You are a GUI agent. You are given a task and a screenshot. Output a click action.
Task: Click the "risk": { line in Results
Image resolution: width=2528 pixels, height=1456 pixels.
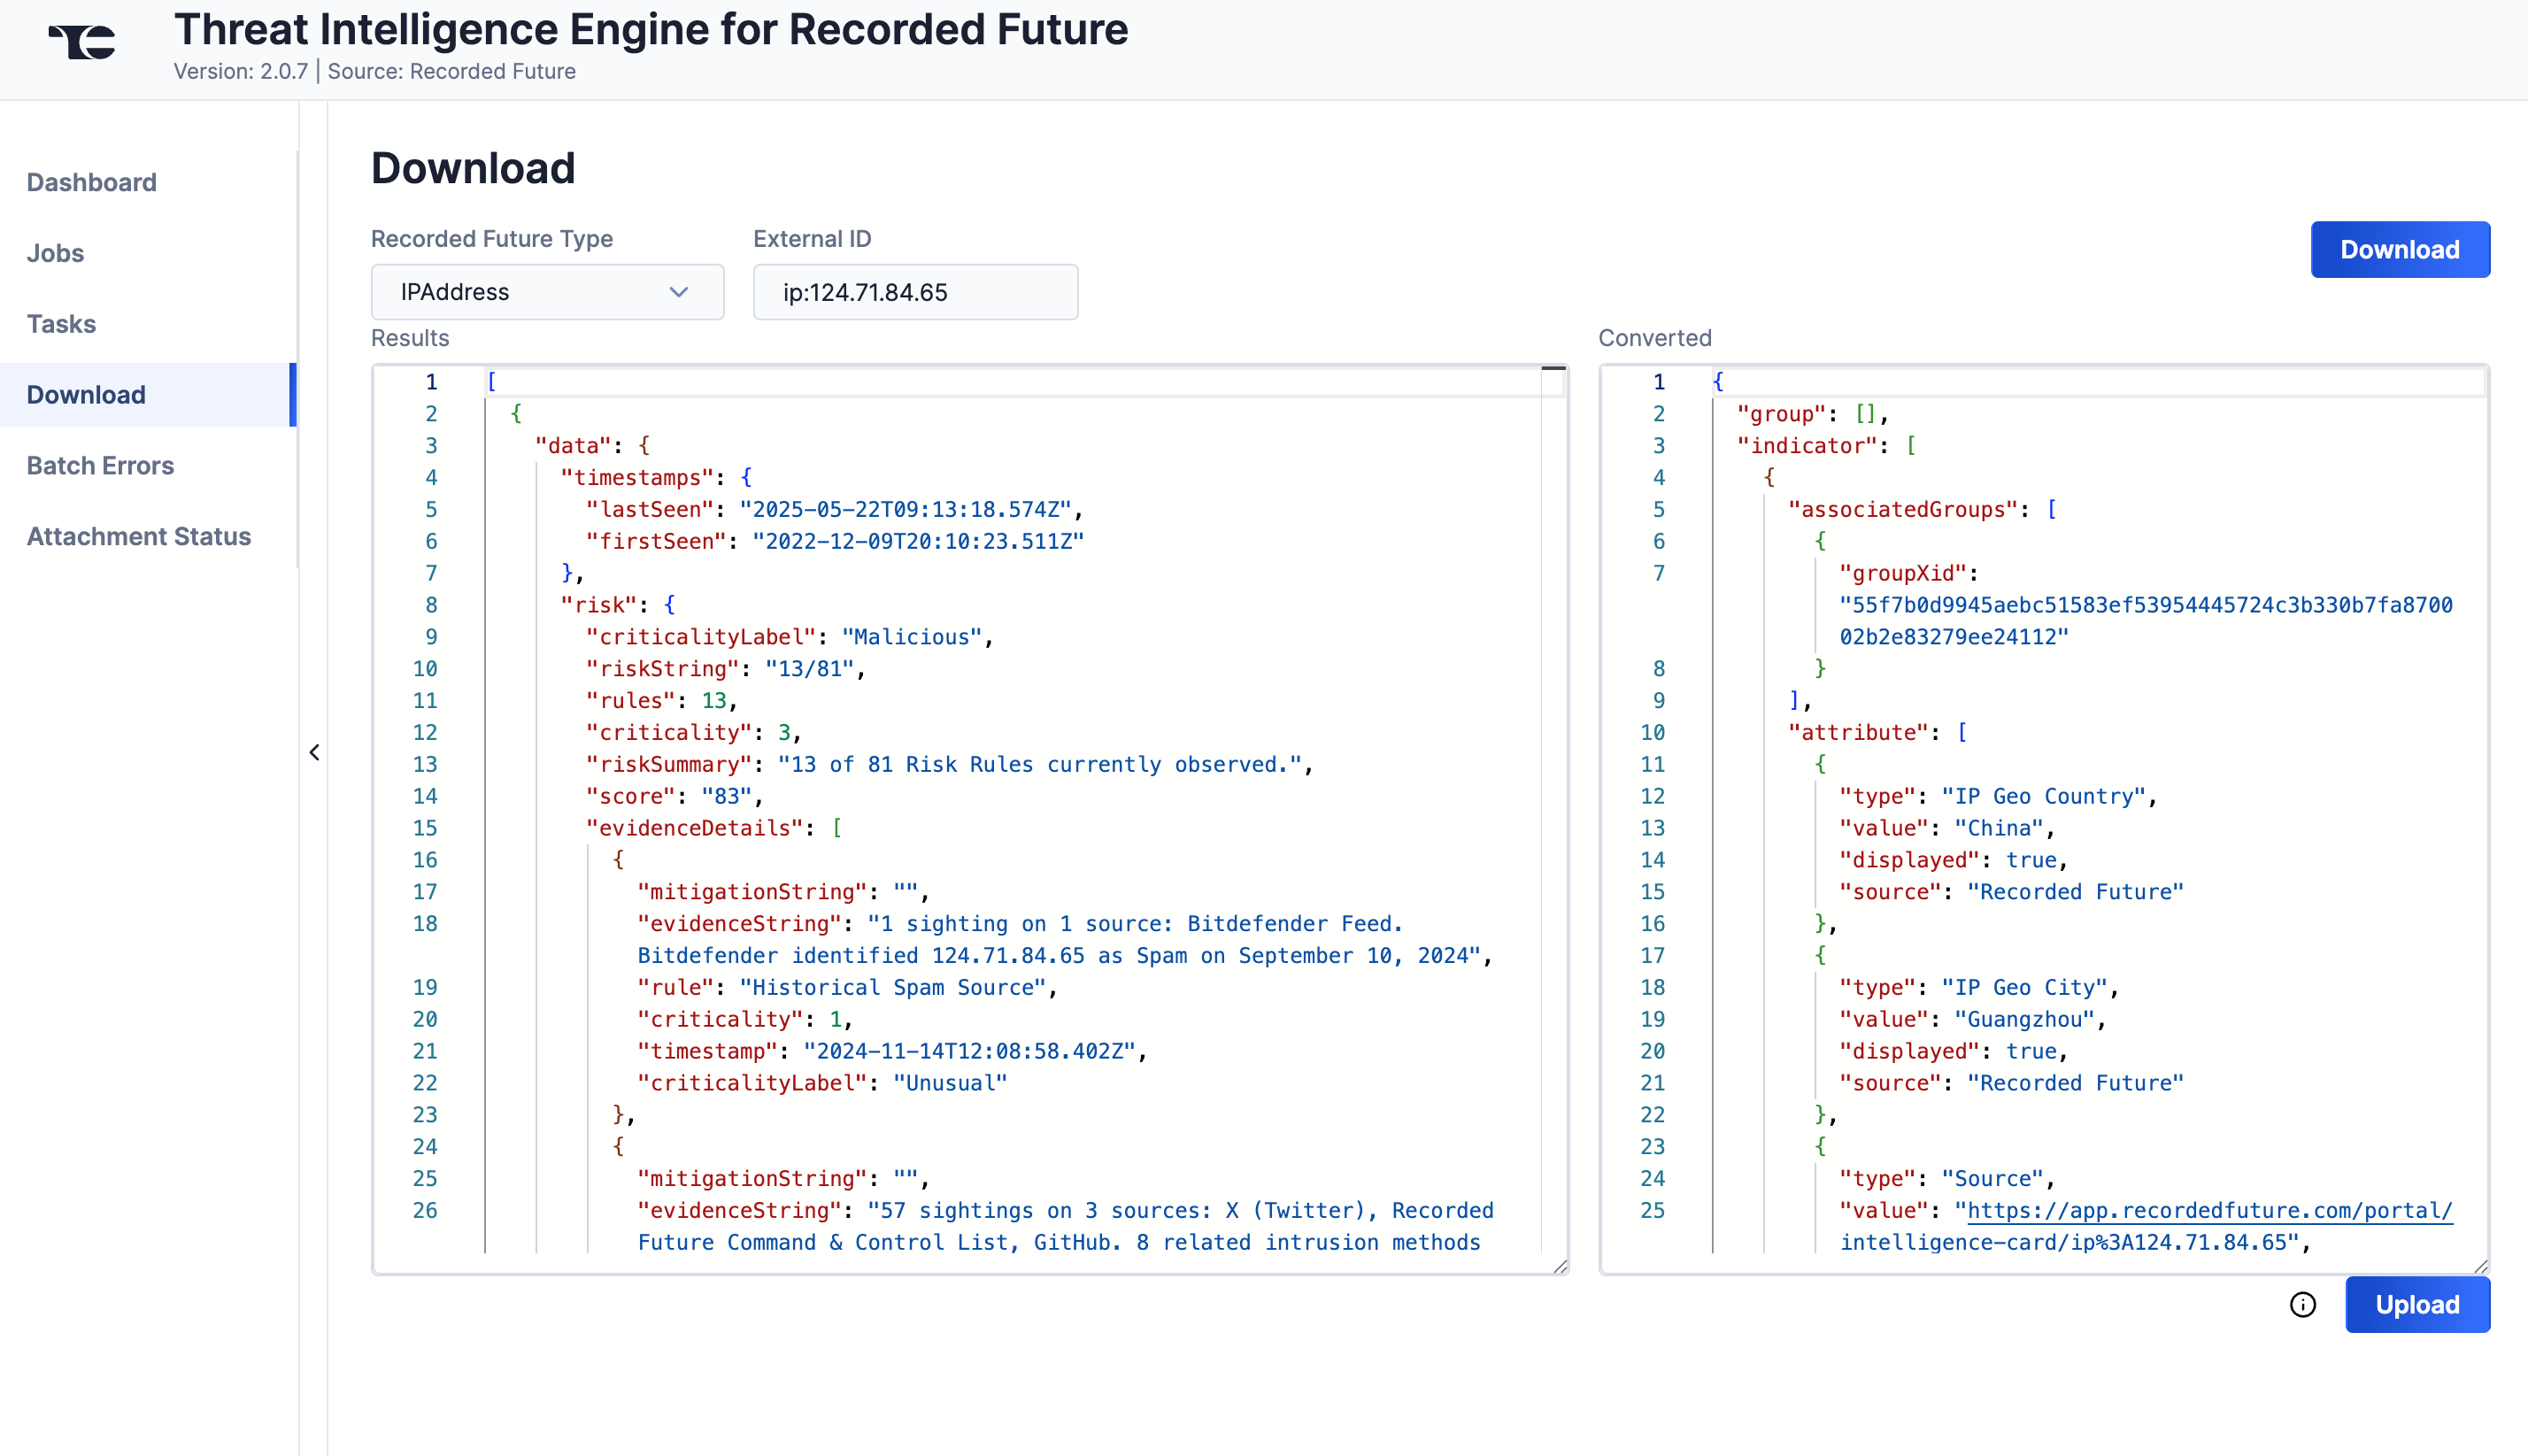(617, 605)
